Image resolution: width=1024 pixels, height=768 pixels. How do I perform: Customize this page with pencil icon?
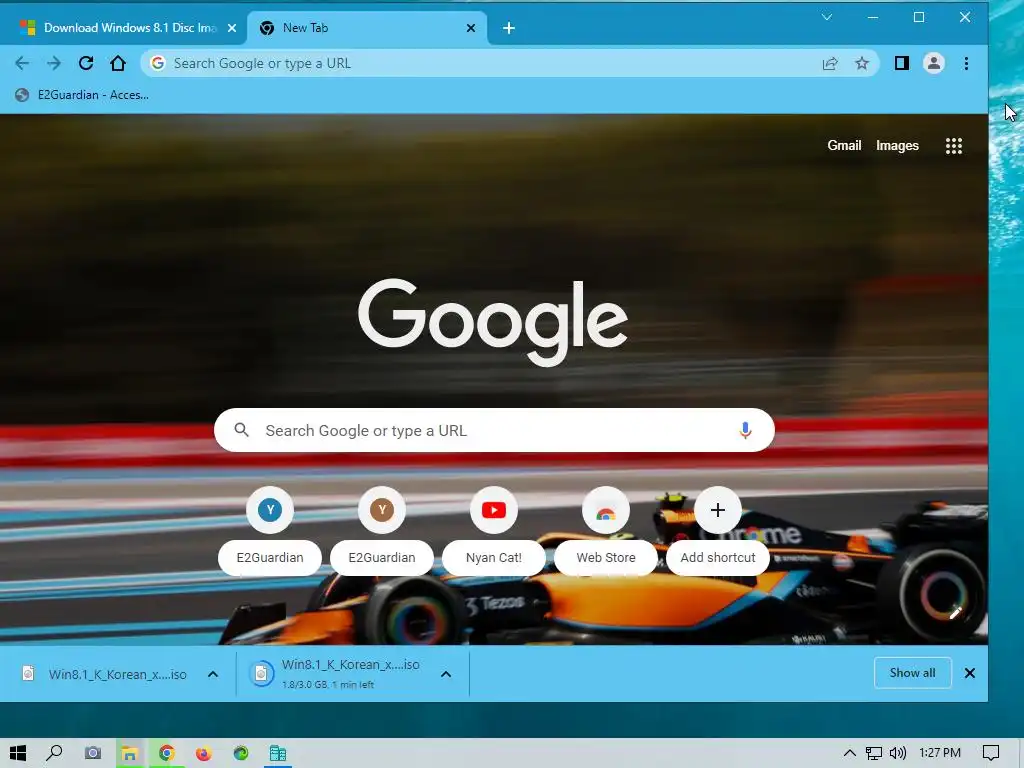point(955,613)
